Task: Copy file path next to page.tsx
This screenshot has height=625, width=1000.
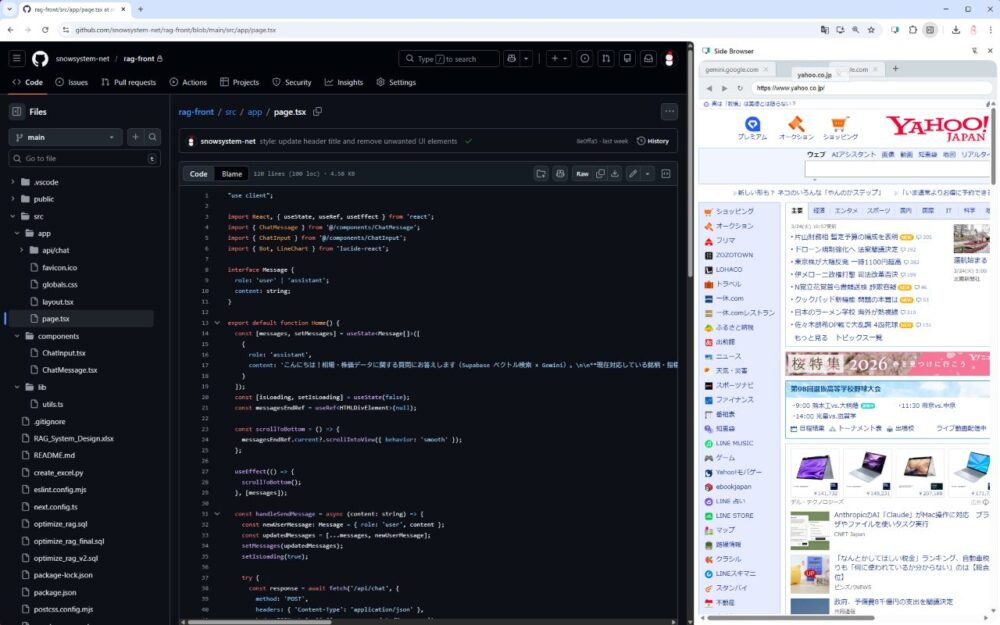Action: [318, 112]
